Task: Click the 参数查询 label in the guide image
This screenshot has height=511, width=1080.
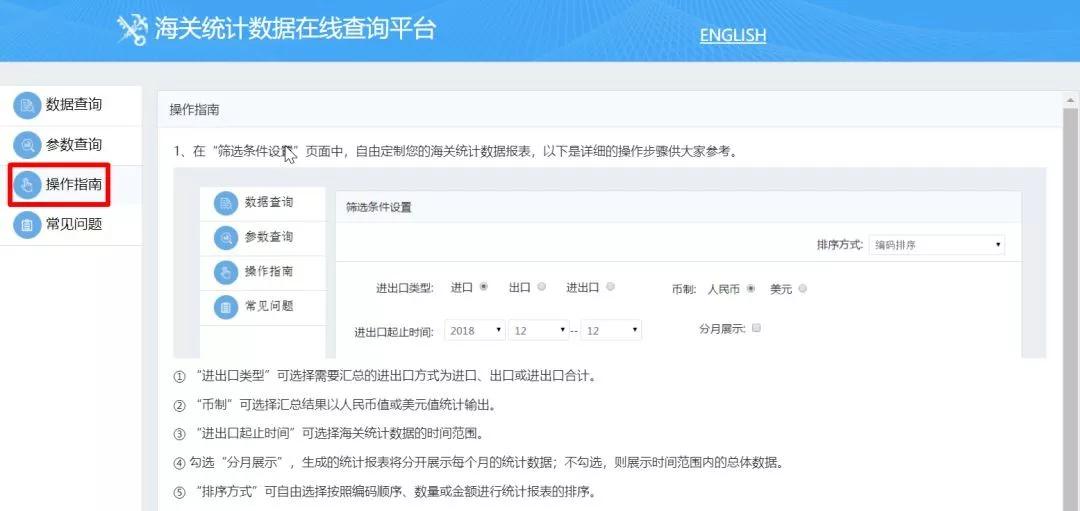Action: 269,237
